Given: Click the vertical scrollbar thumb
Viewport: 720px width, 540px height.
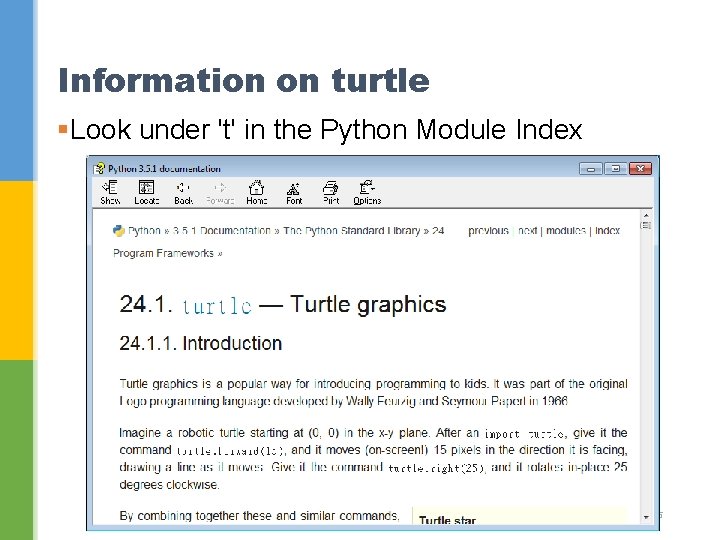Looking at the screenshot, I should pyautogui.click(x=646, y=225).
